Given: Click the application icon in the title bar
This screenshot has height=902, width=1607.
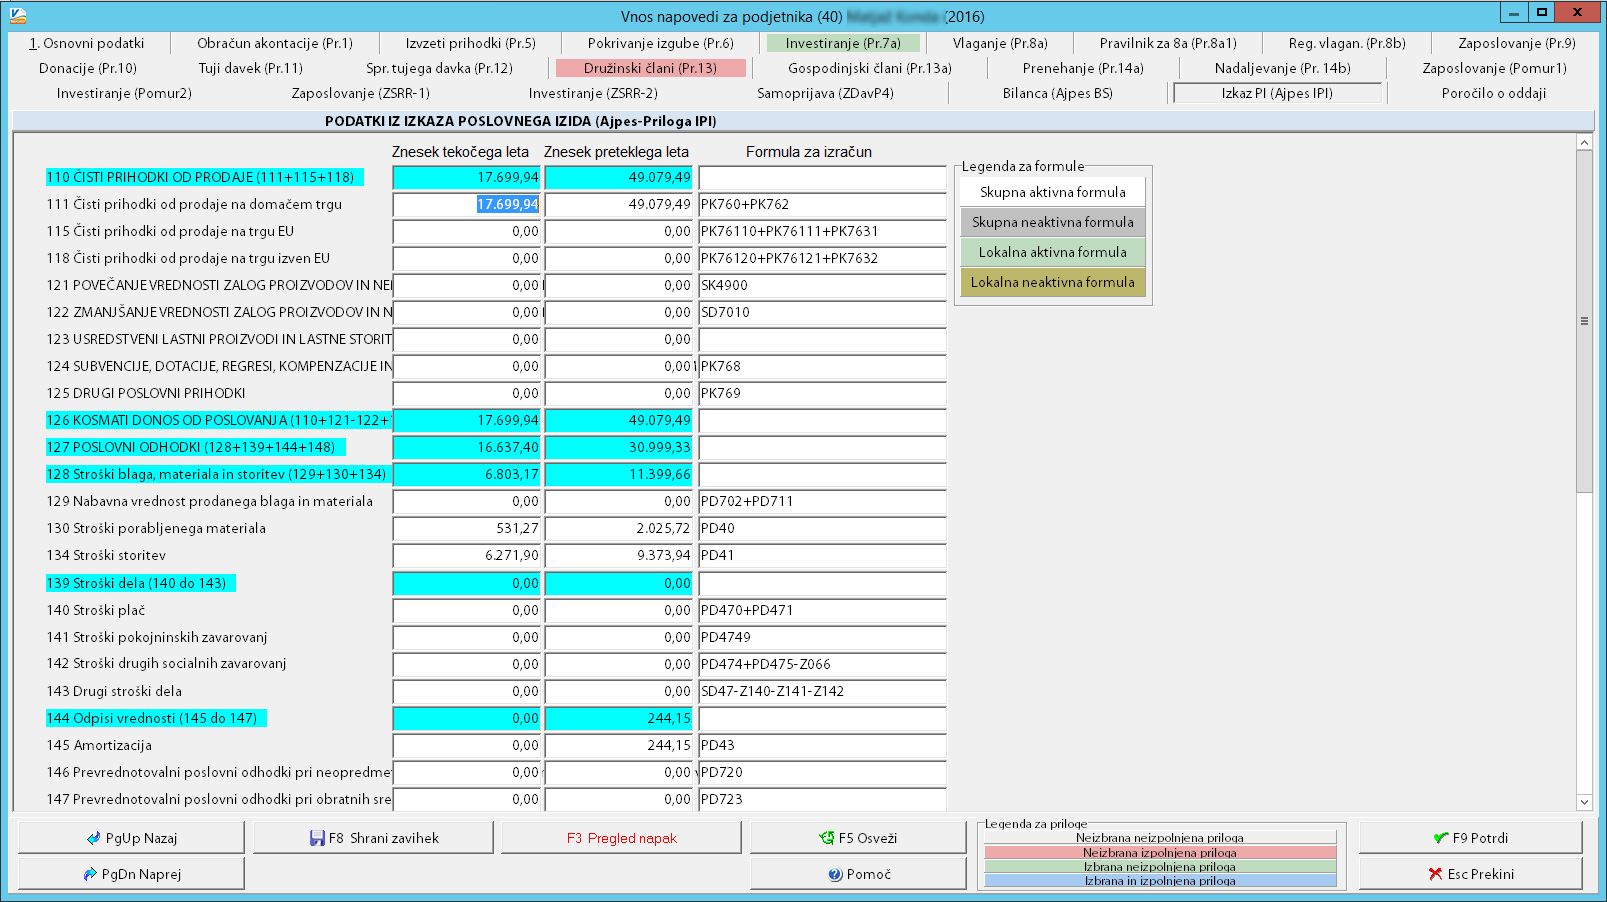Looking at the screenshot, I should (x=18, y=15).
